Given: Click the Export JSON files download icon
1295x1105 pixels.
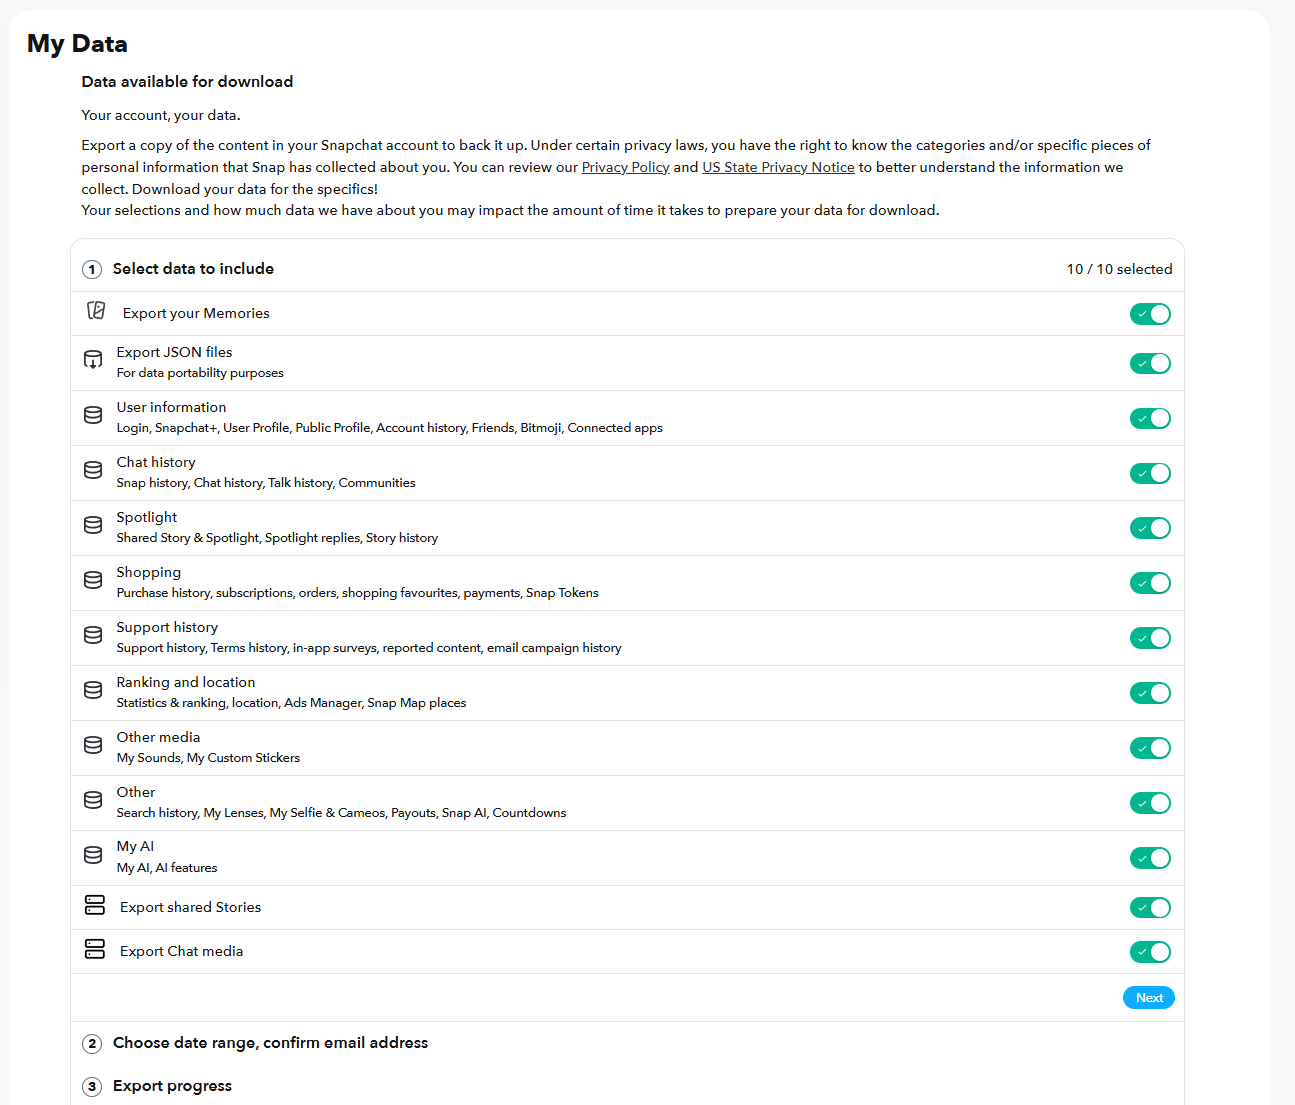Looking at the screenshot, I should click(x=93, y=360).
